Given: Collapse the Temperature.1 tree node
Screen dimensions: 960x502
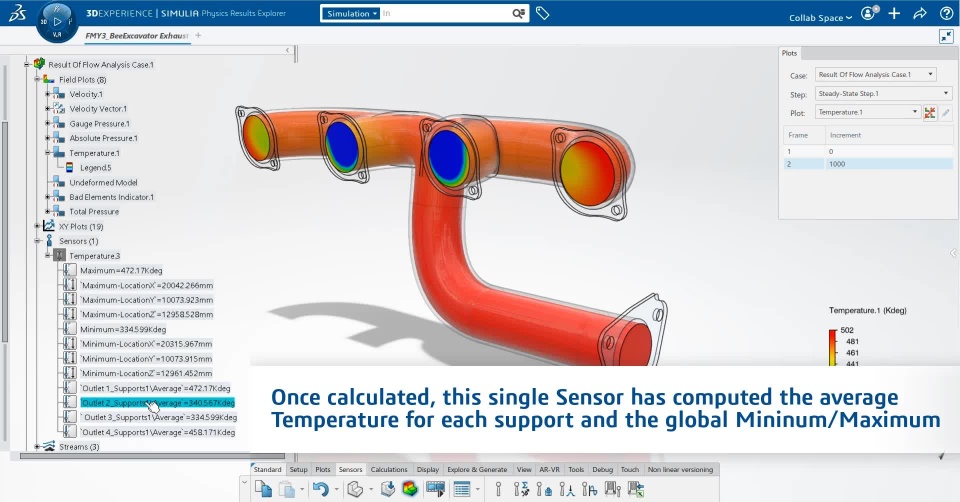Looking at the screenshot, I should (x=48, y=153).
